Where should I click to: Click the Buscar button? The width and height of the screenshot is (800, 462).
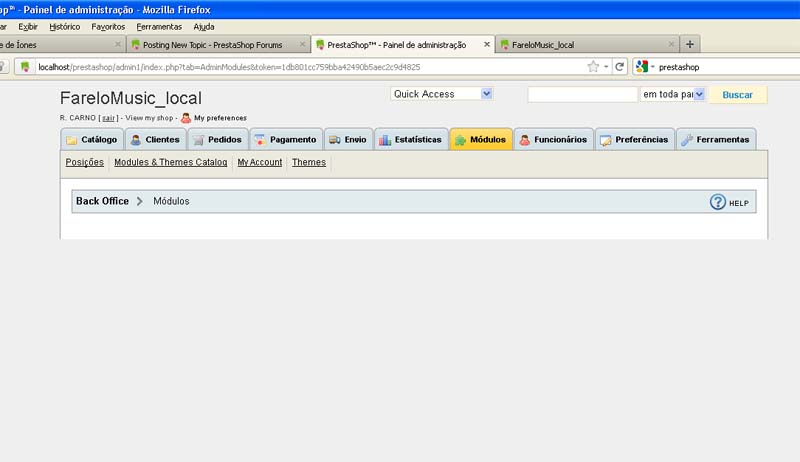(738, 94)
